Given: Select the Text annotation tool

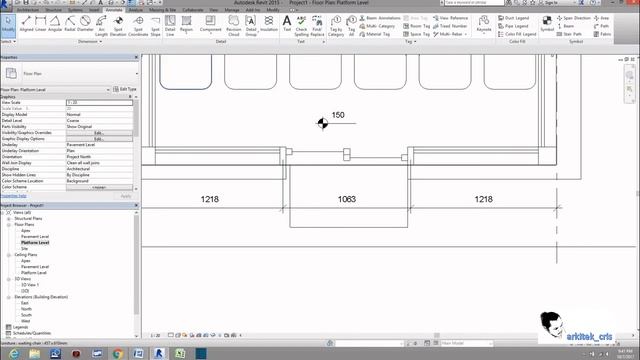Looking at the screenshot, I should (287, 24).
